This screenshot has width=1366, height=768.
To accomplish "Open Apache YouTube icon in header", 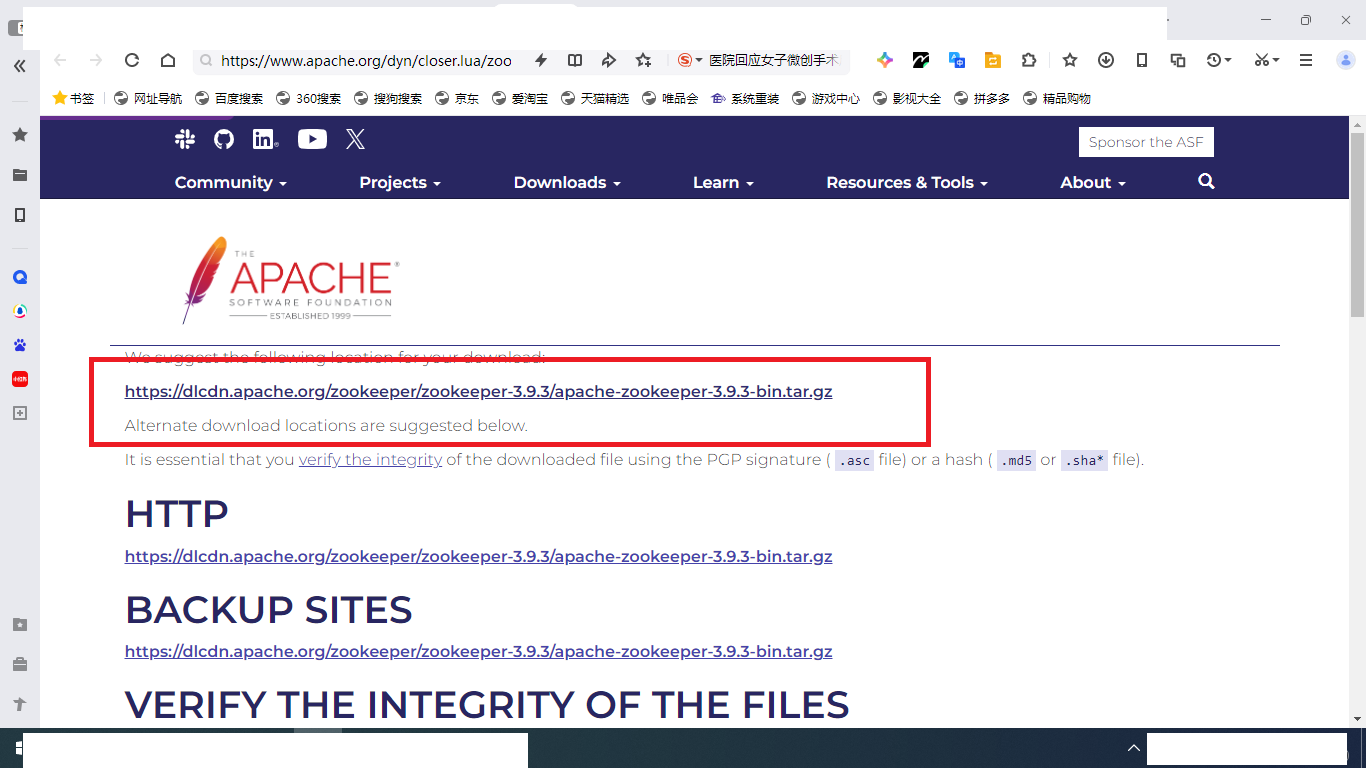I will 312,139.
